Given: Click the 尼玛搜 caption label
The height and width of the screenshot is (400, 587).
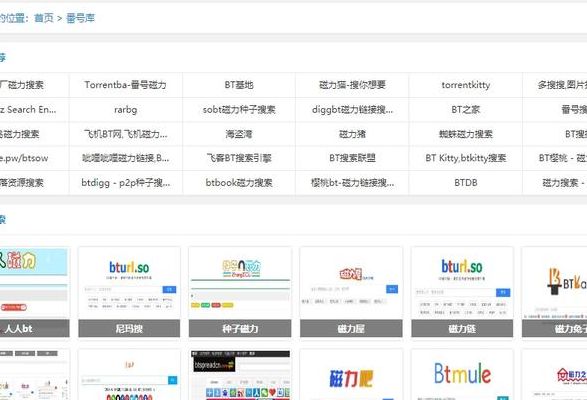Looking at the screenshot, I should [129, 328].
